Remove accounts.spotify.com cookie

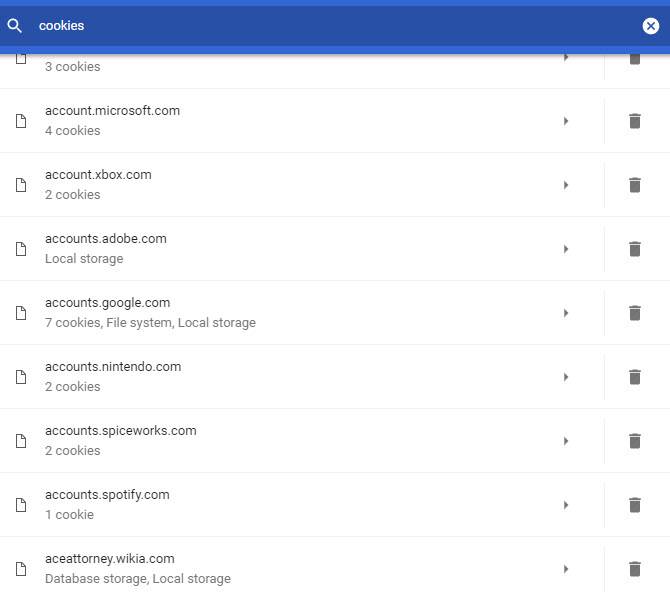635,505
